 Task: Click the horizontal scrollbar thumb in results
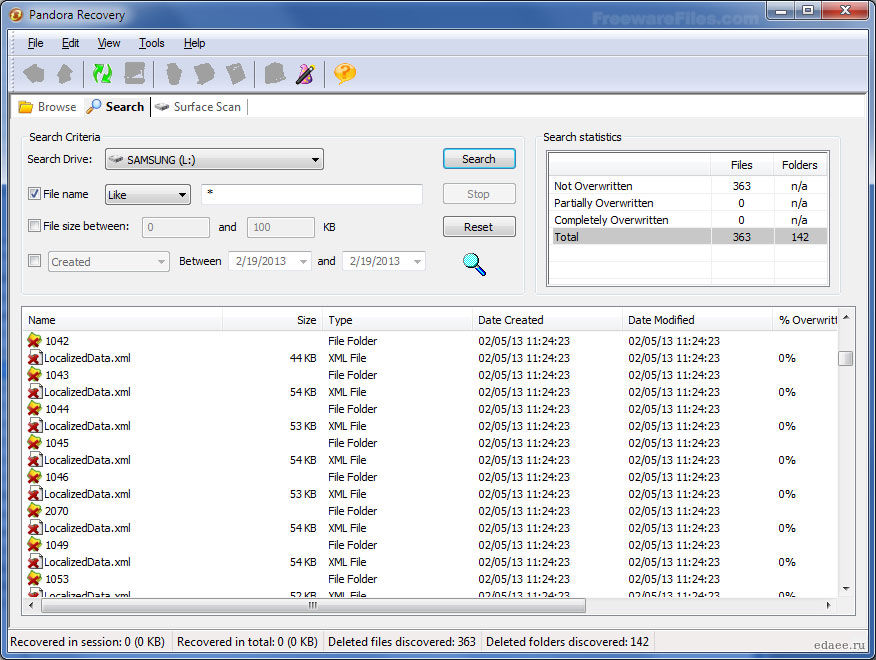tap(313, 605)
